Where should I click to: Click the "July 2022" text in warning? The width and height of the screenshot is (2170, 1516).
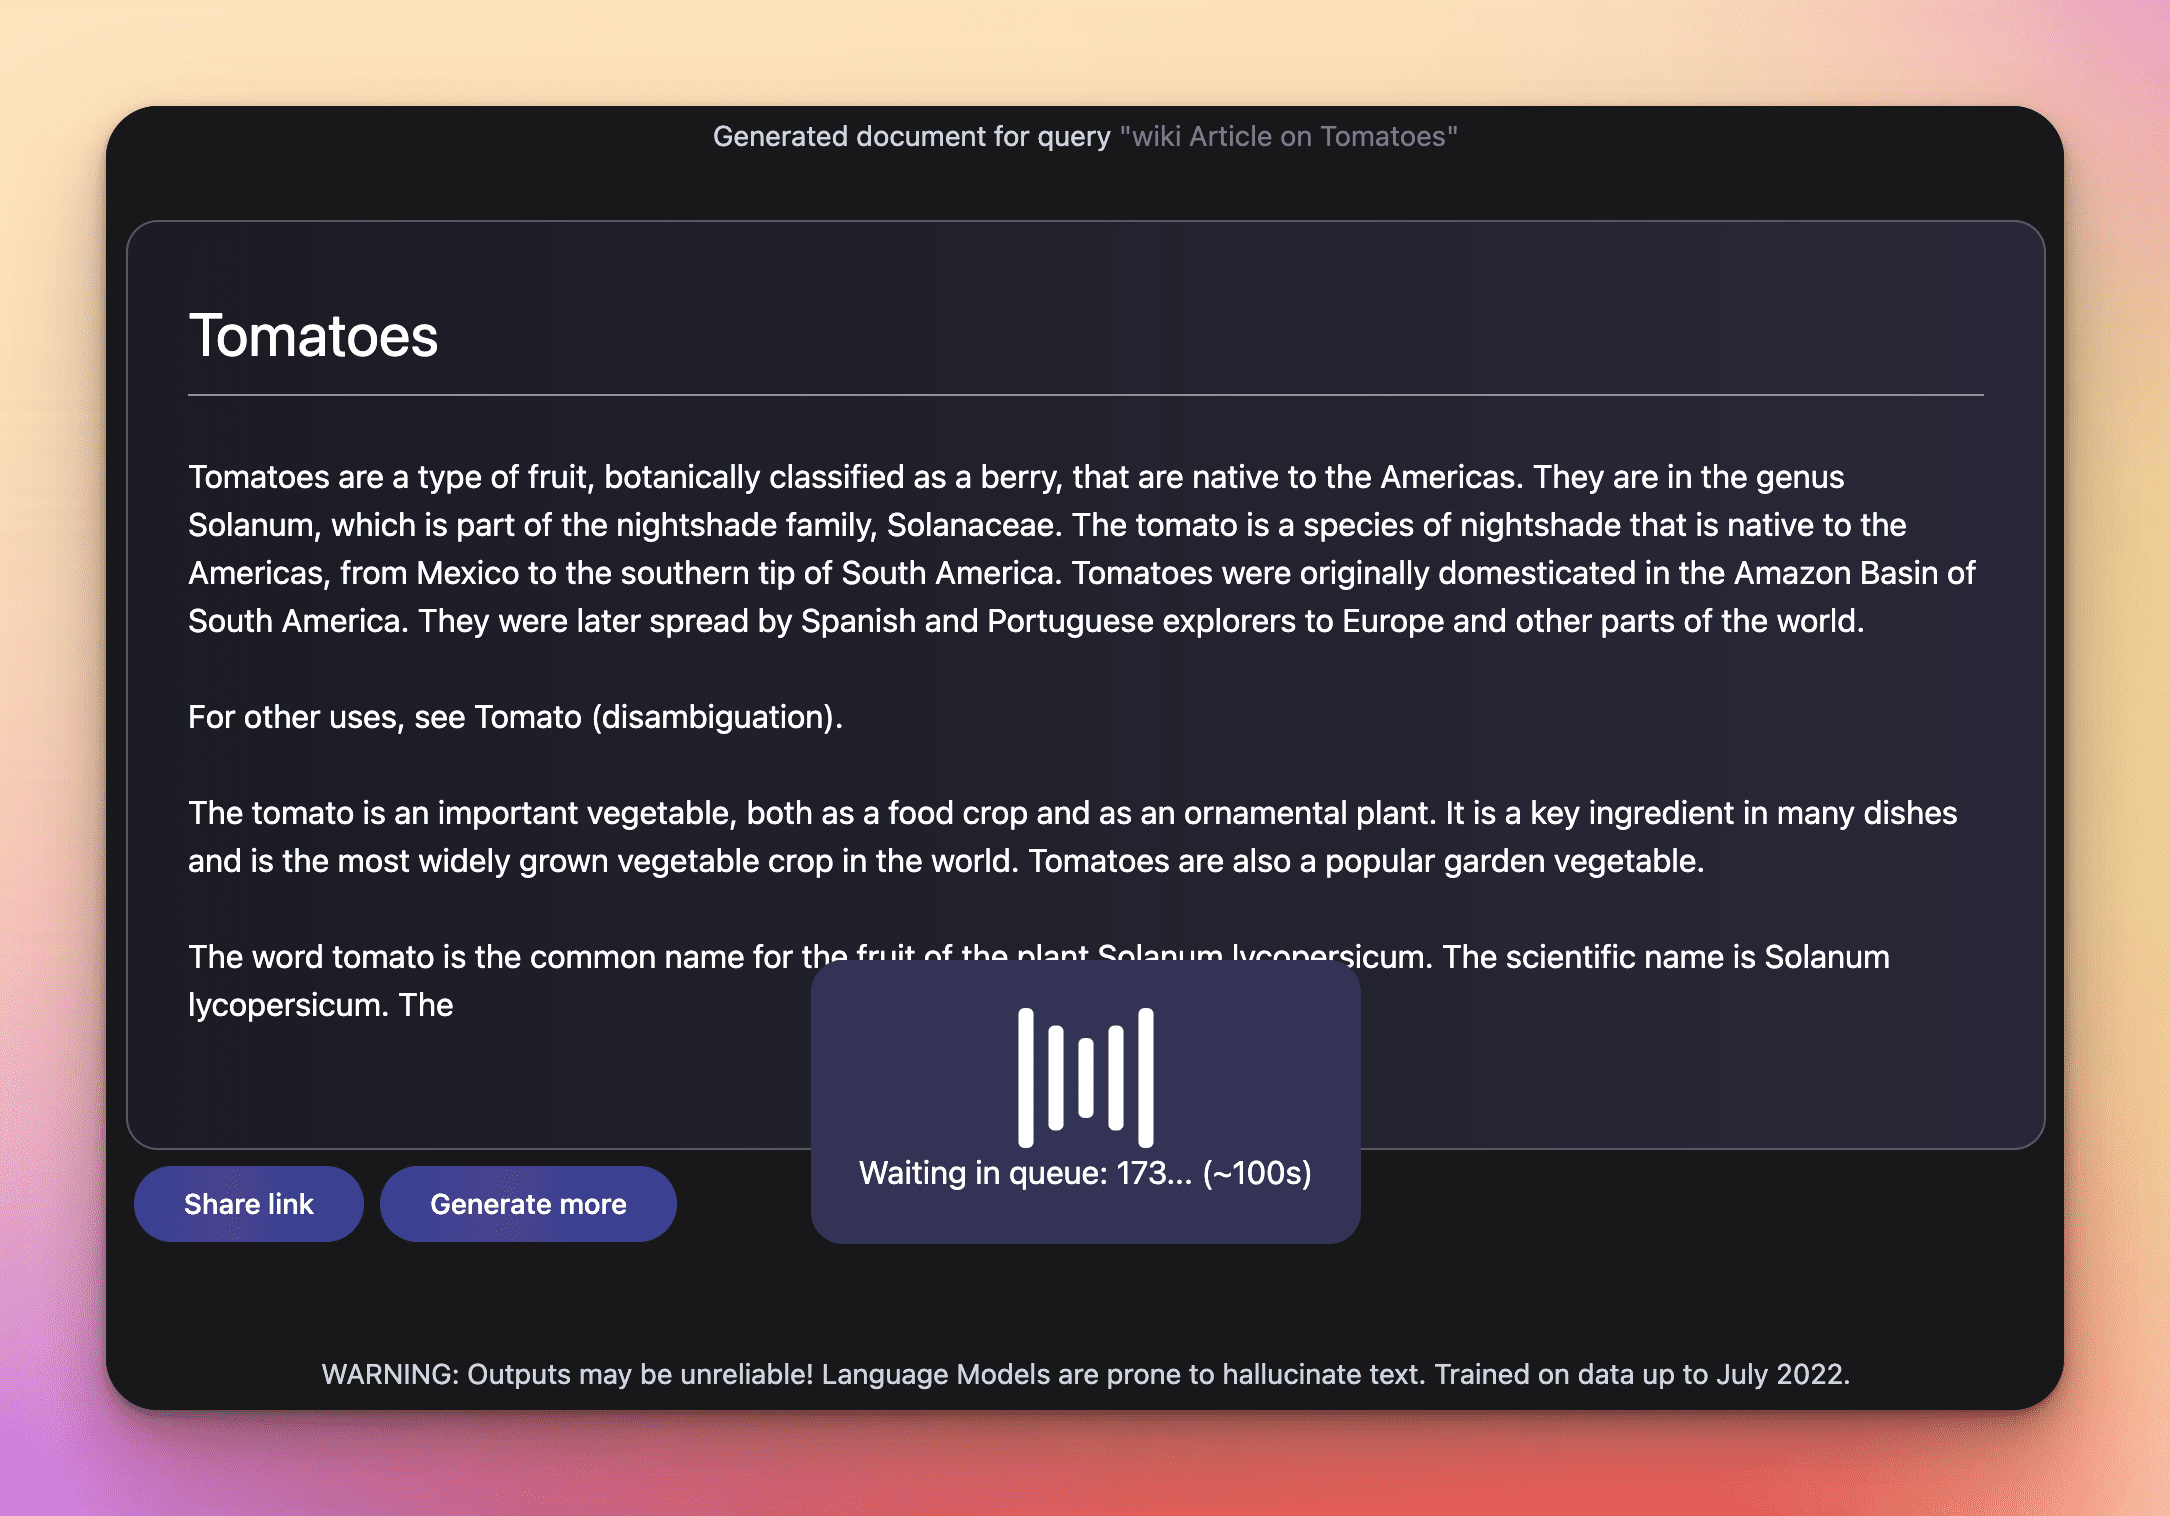coord(1781,1374)
